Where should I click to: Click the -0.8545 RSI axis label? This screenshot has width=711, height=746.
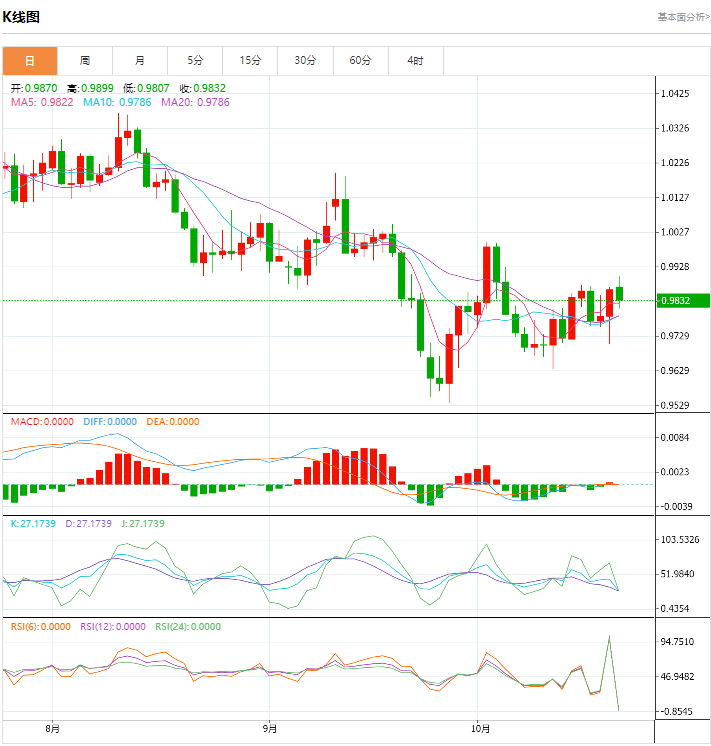pyautogui.click(x=676, y=712)
